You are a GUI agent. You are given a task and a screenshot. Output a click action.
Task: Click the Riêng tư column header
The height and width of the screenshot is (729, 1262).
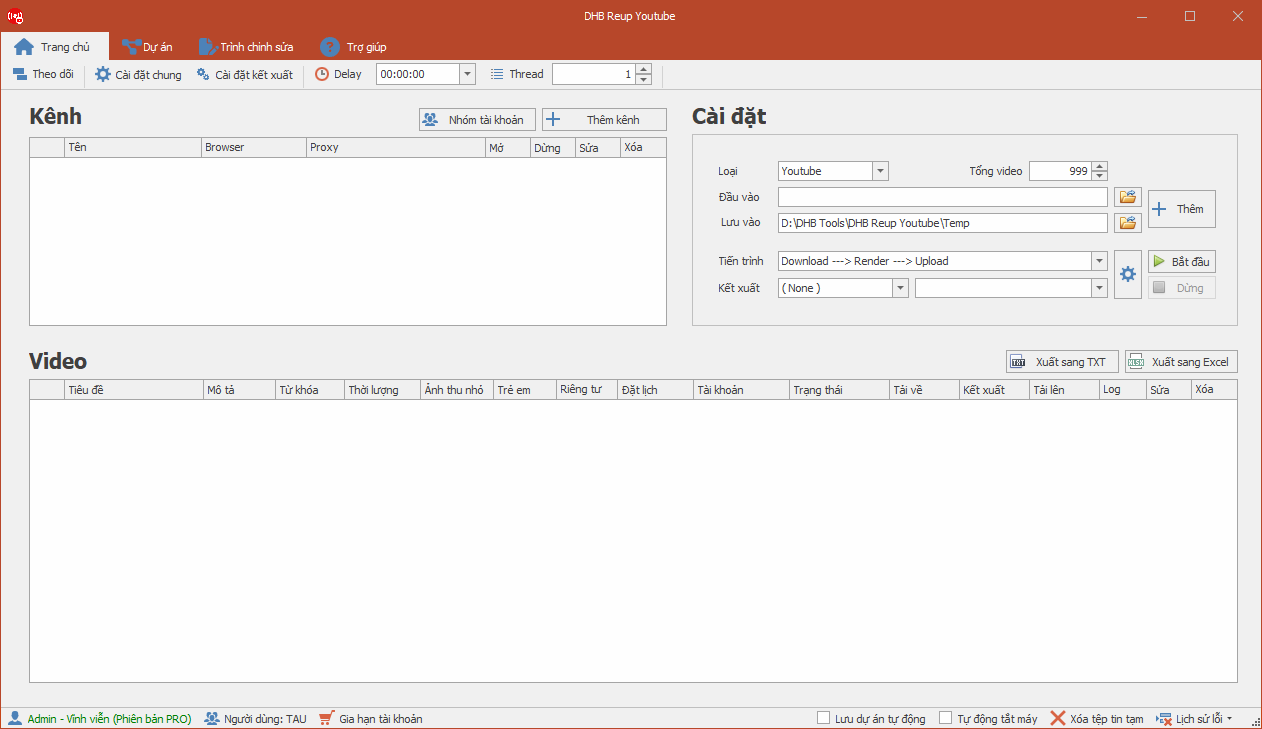(586, 390)
